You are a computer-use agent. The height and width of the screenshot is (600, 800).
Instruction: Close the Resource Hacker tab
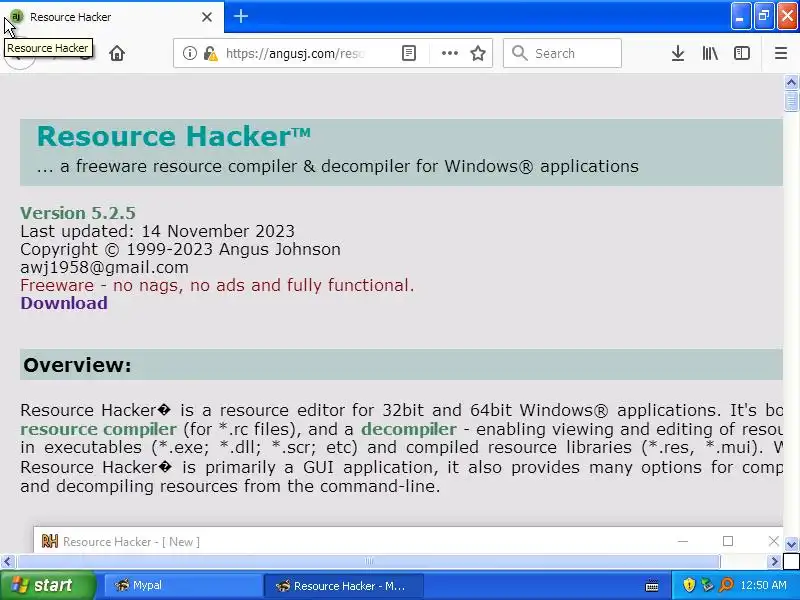click(x=207, y=17)
